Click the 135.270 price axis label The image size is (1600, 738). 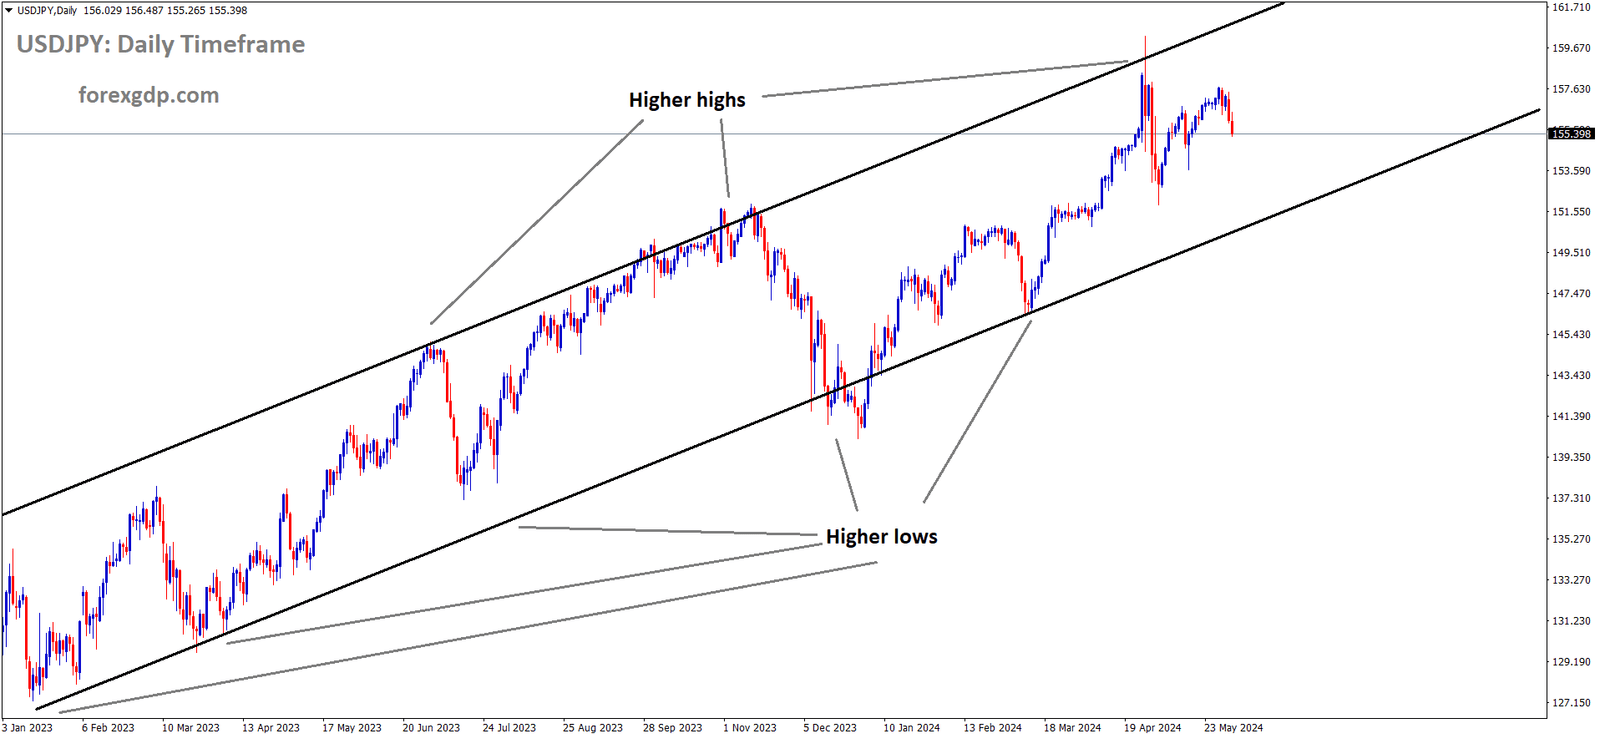[x=1571, y=539]
